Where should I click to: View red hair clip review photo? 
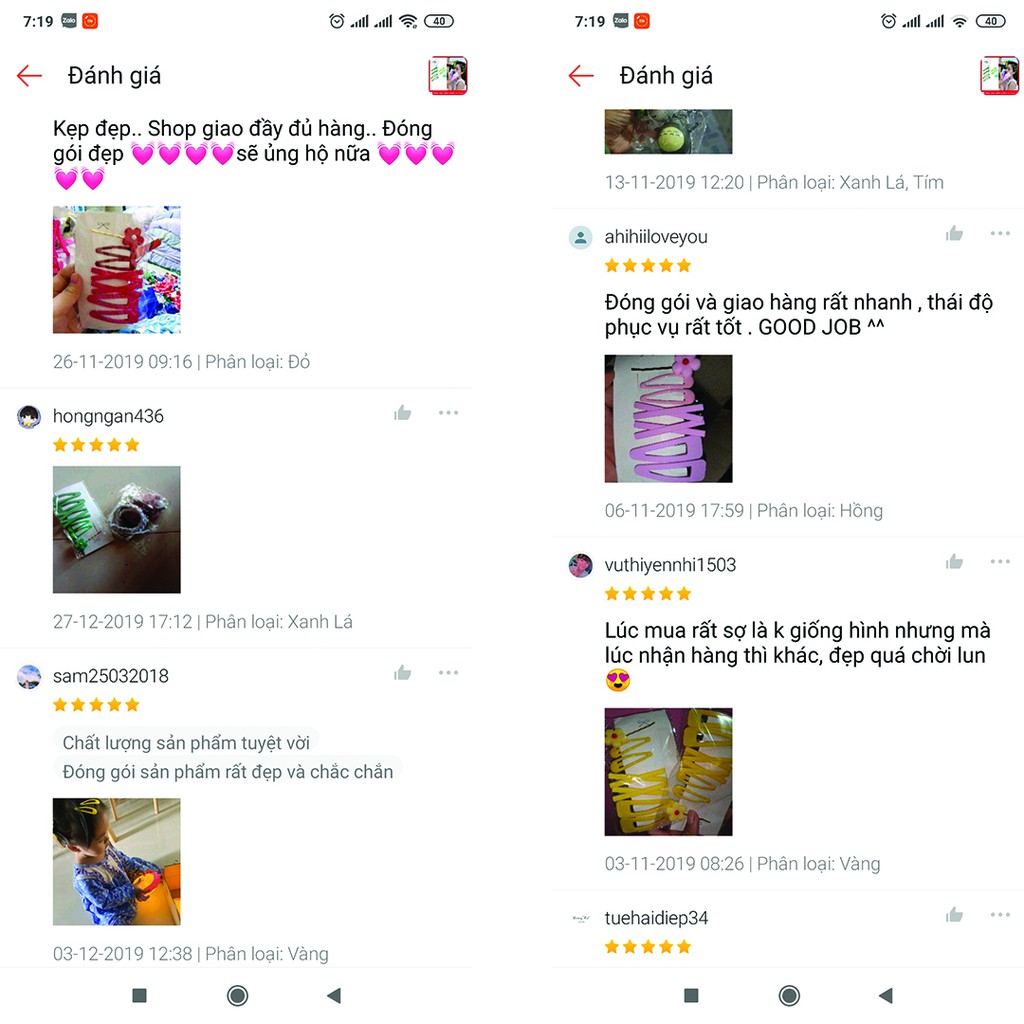tap(117, 270)
